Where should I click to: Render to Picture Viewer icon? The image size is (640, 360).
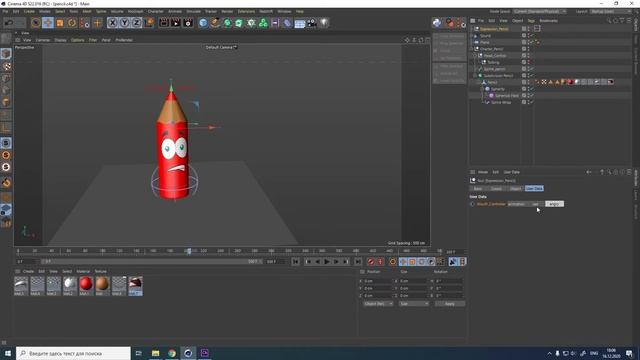click(x=176, y=23)
